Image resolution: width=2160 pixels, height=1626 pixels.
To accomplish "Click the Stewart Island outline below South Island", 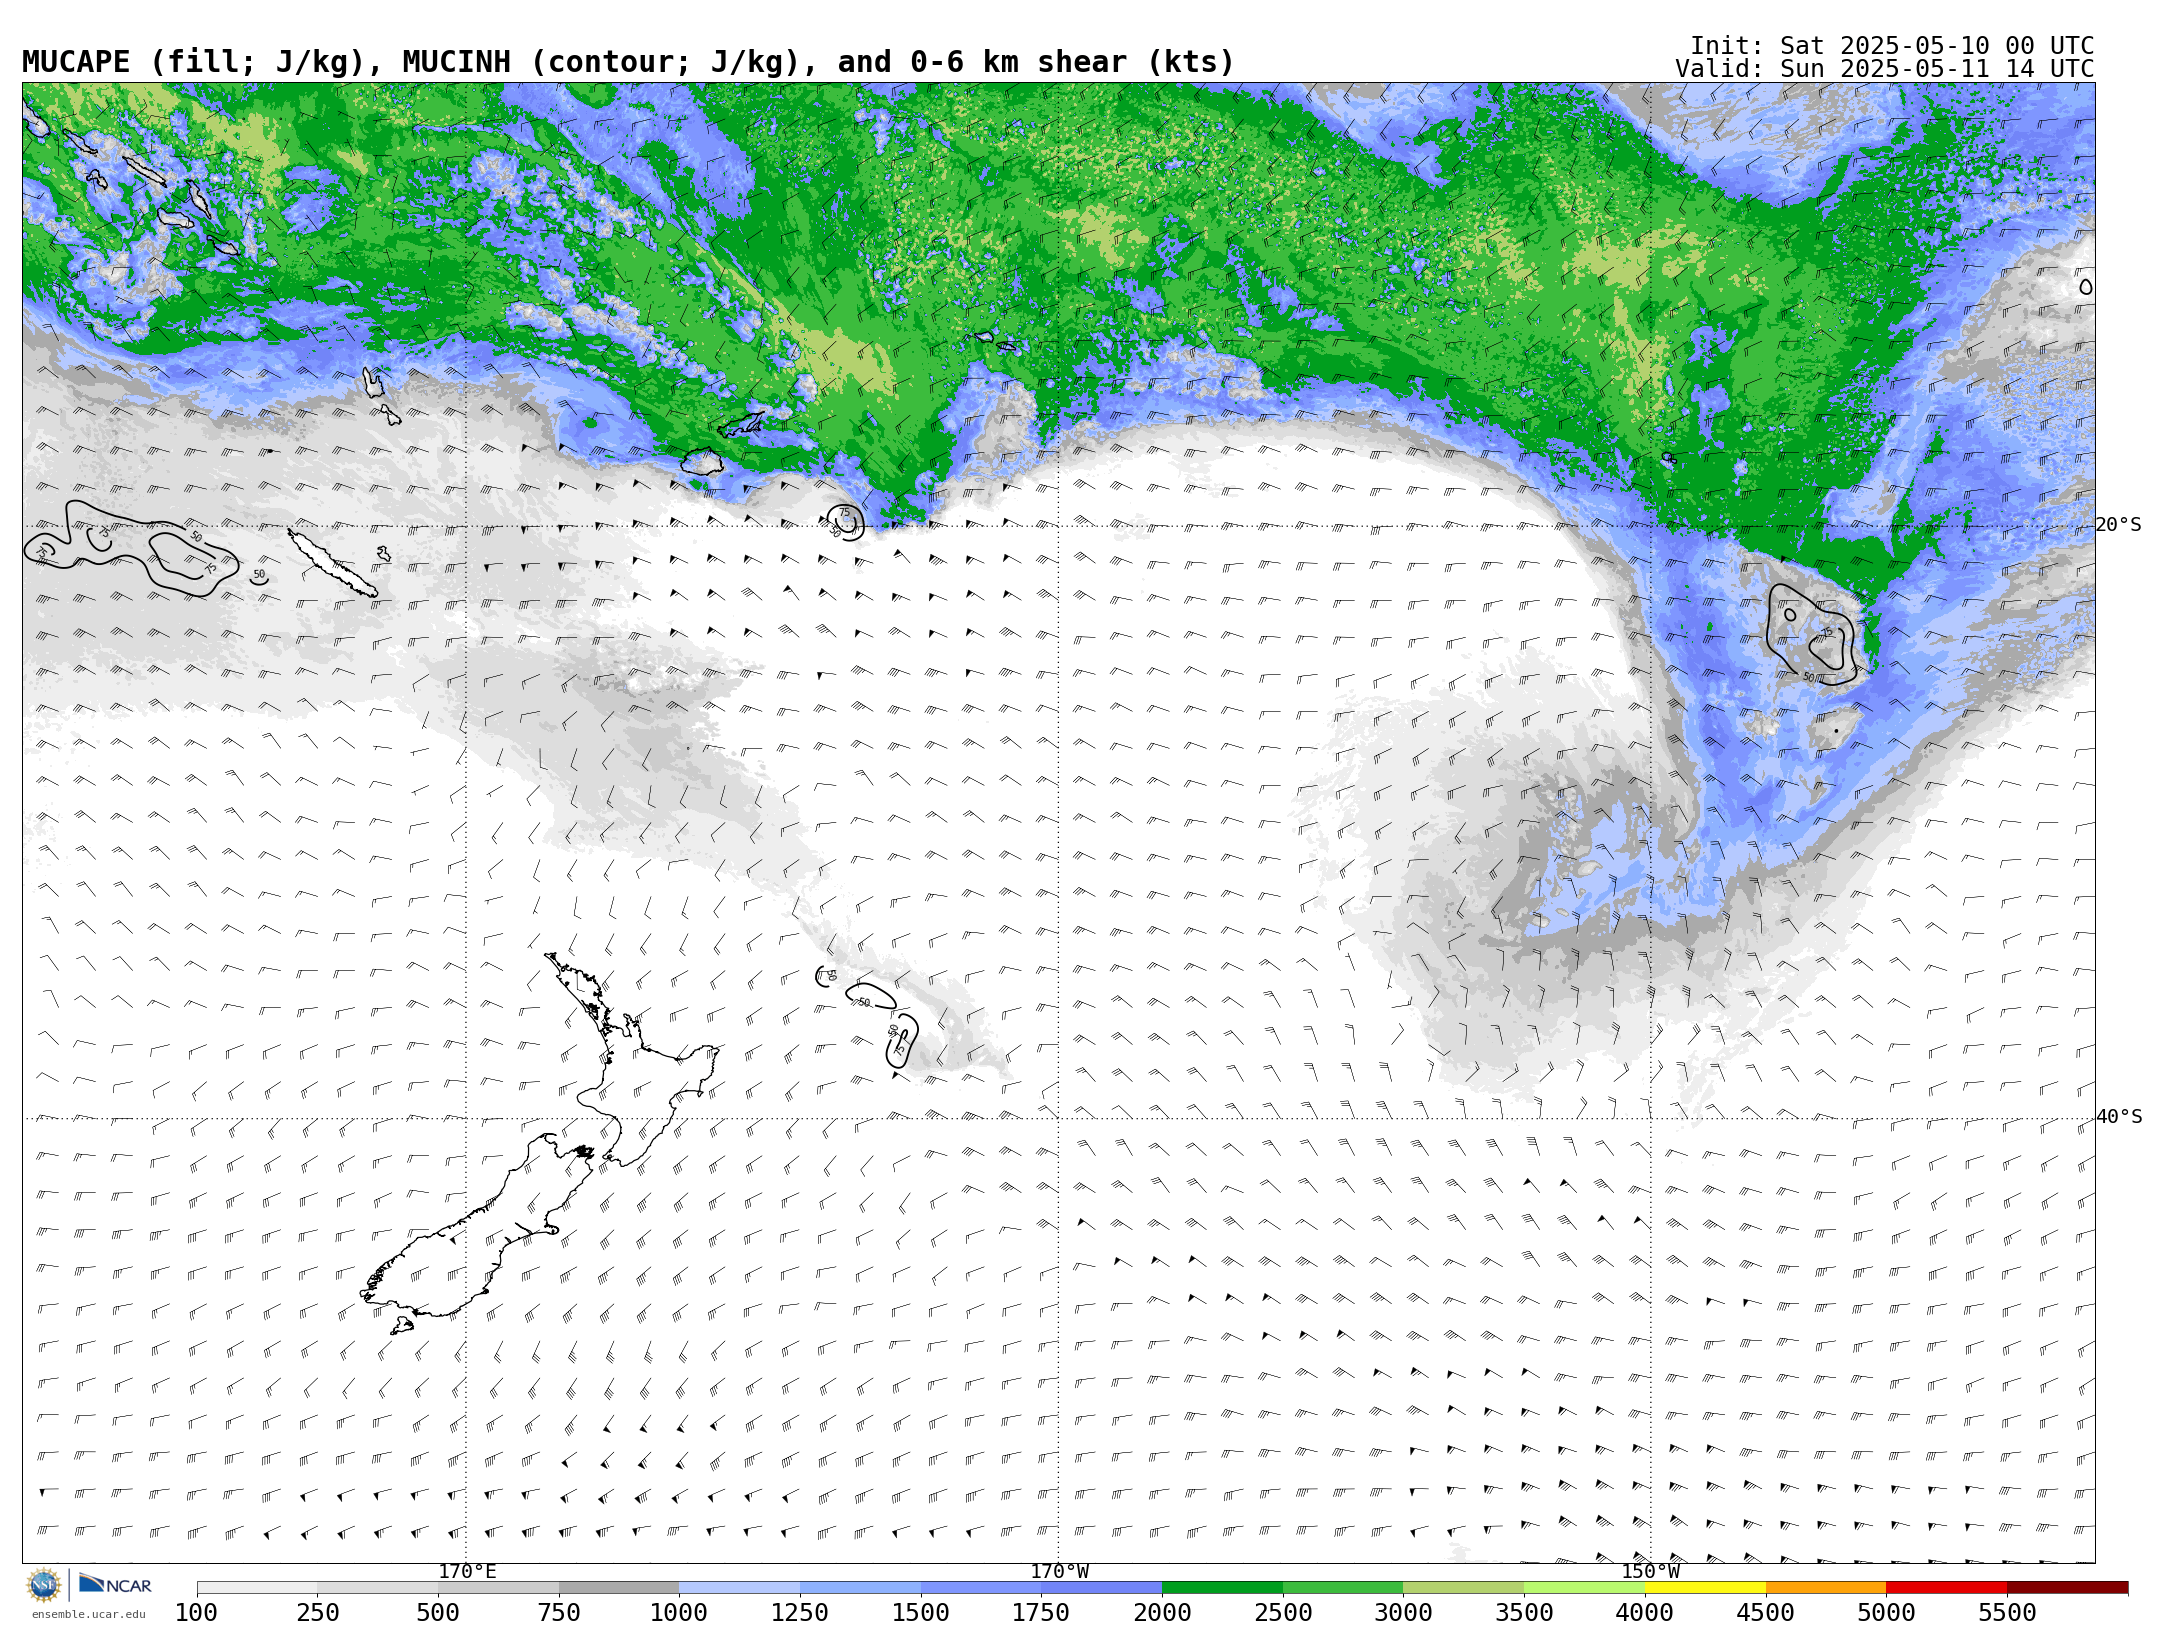I will [402, 1325].
